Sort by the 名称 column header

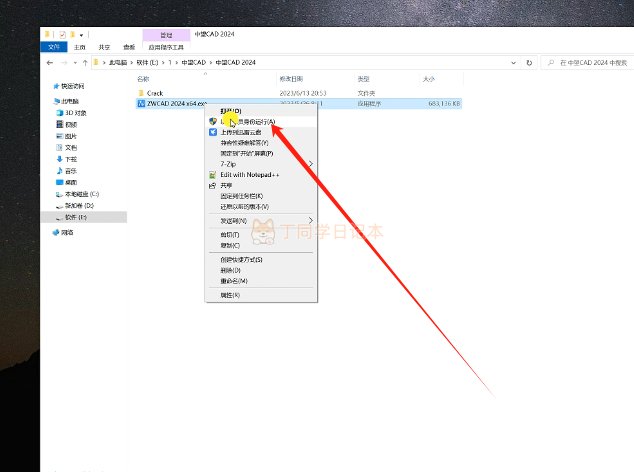(144, 79)
